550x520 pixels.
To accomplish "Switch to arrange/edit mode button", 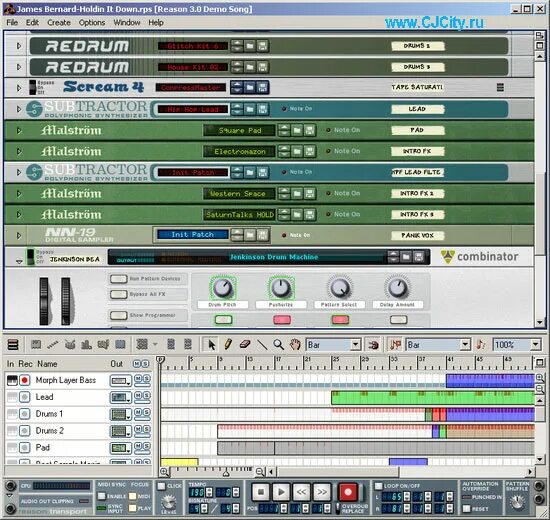I will click(13, 345).
